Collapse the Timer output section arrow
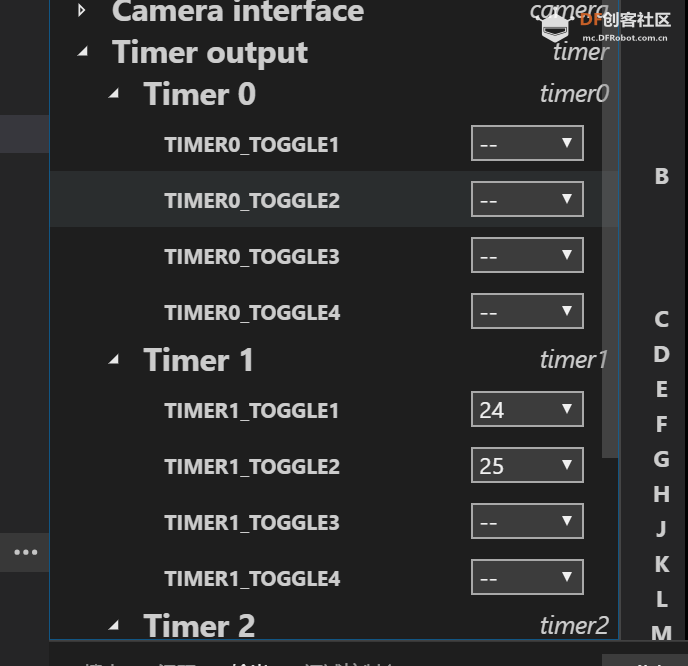688x666 pixels. tap(83, 52)
